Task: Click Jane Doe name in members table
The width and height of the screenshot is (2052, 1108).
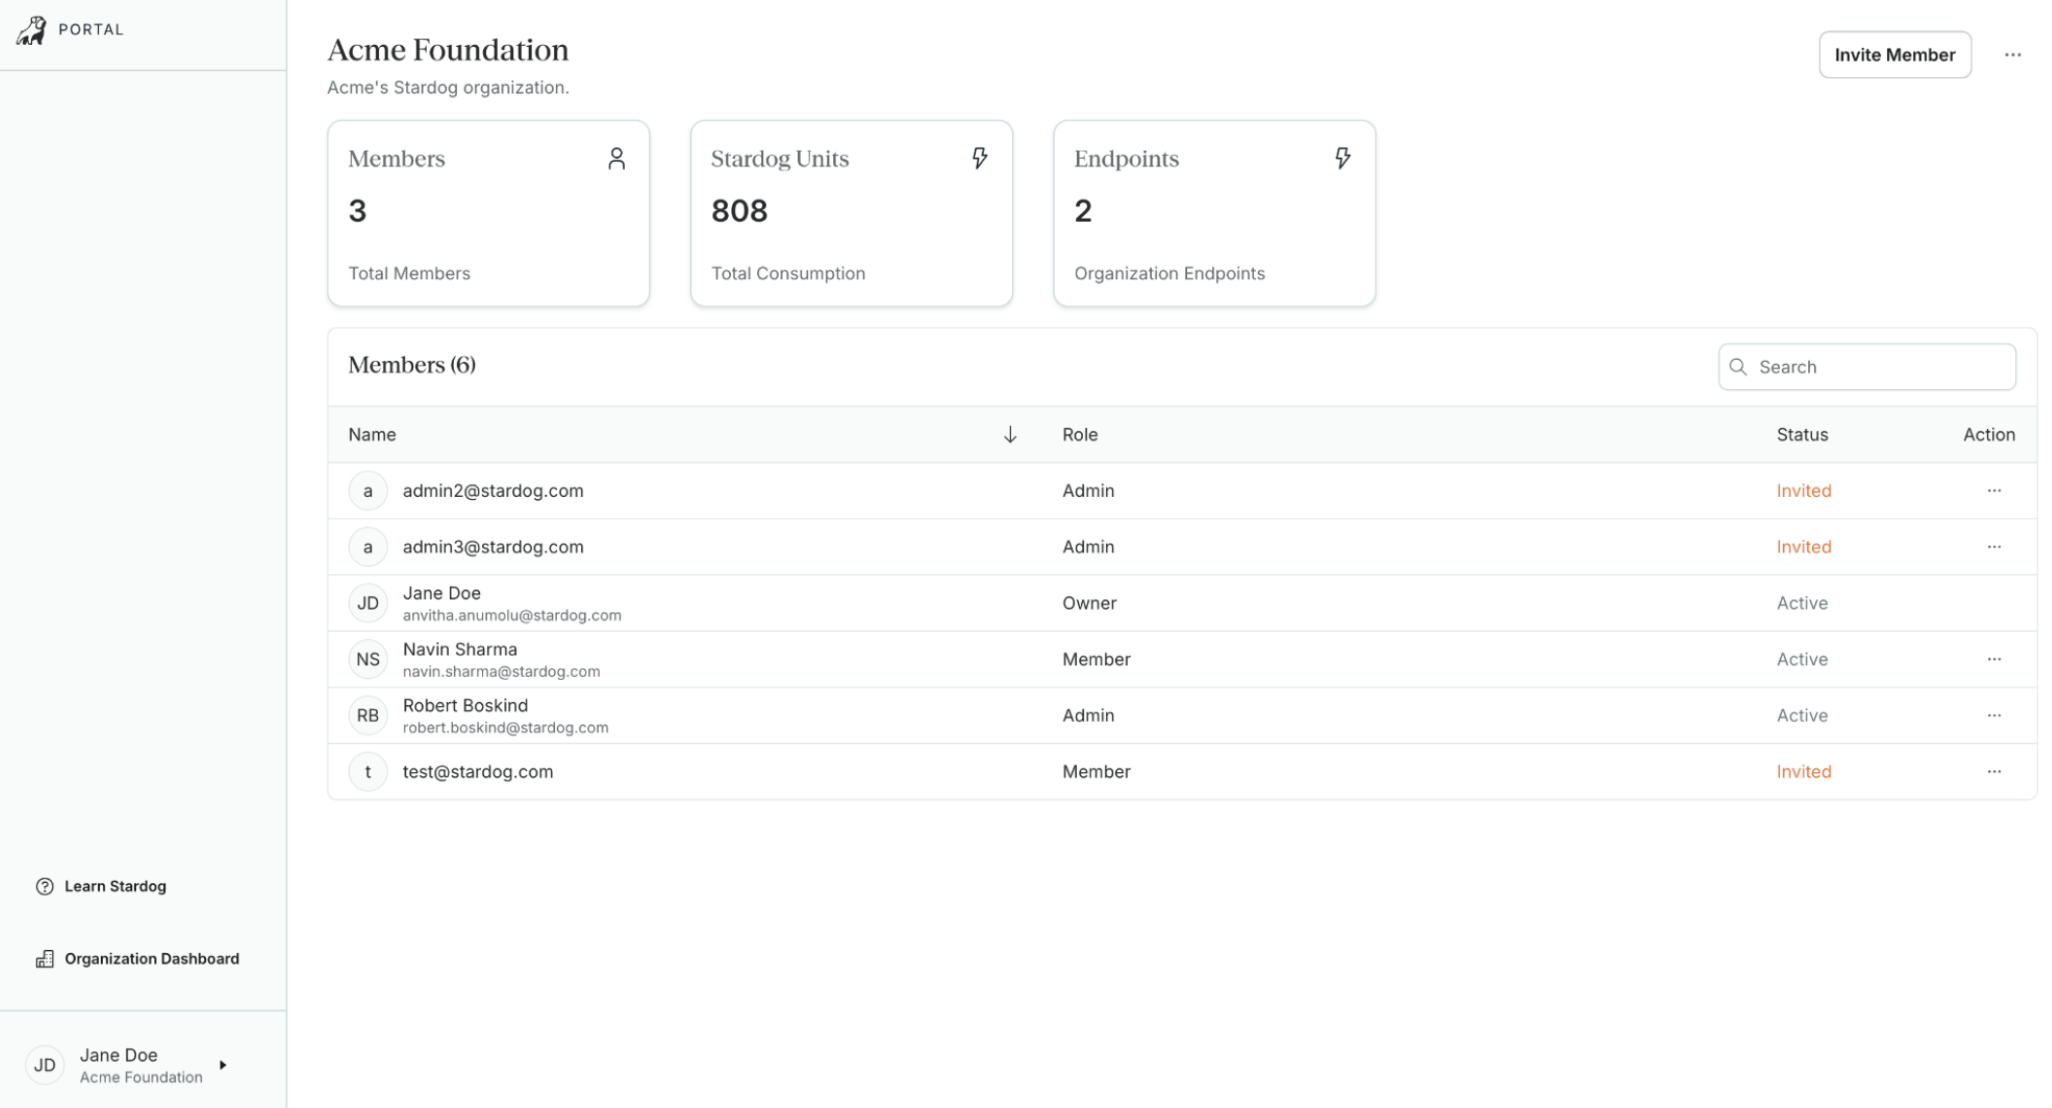Action: pos(442,593)
